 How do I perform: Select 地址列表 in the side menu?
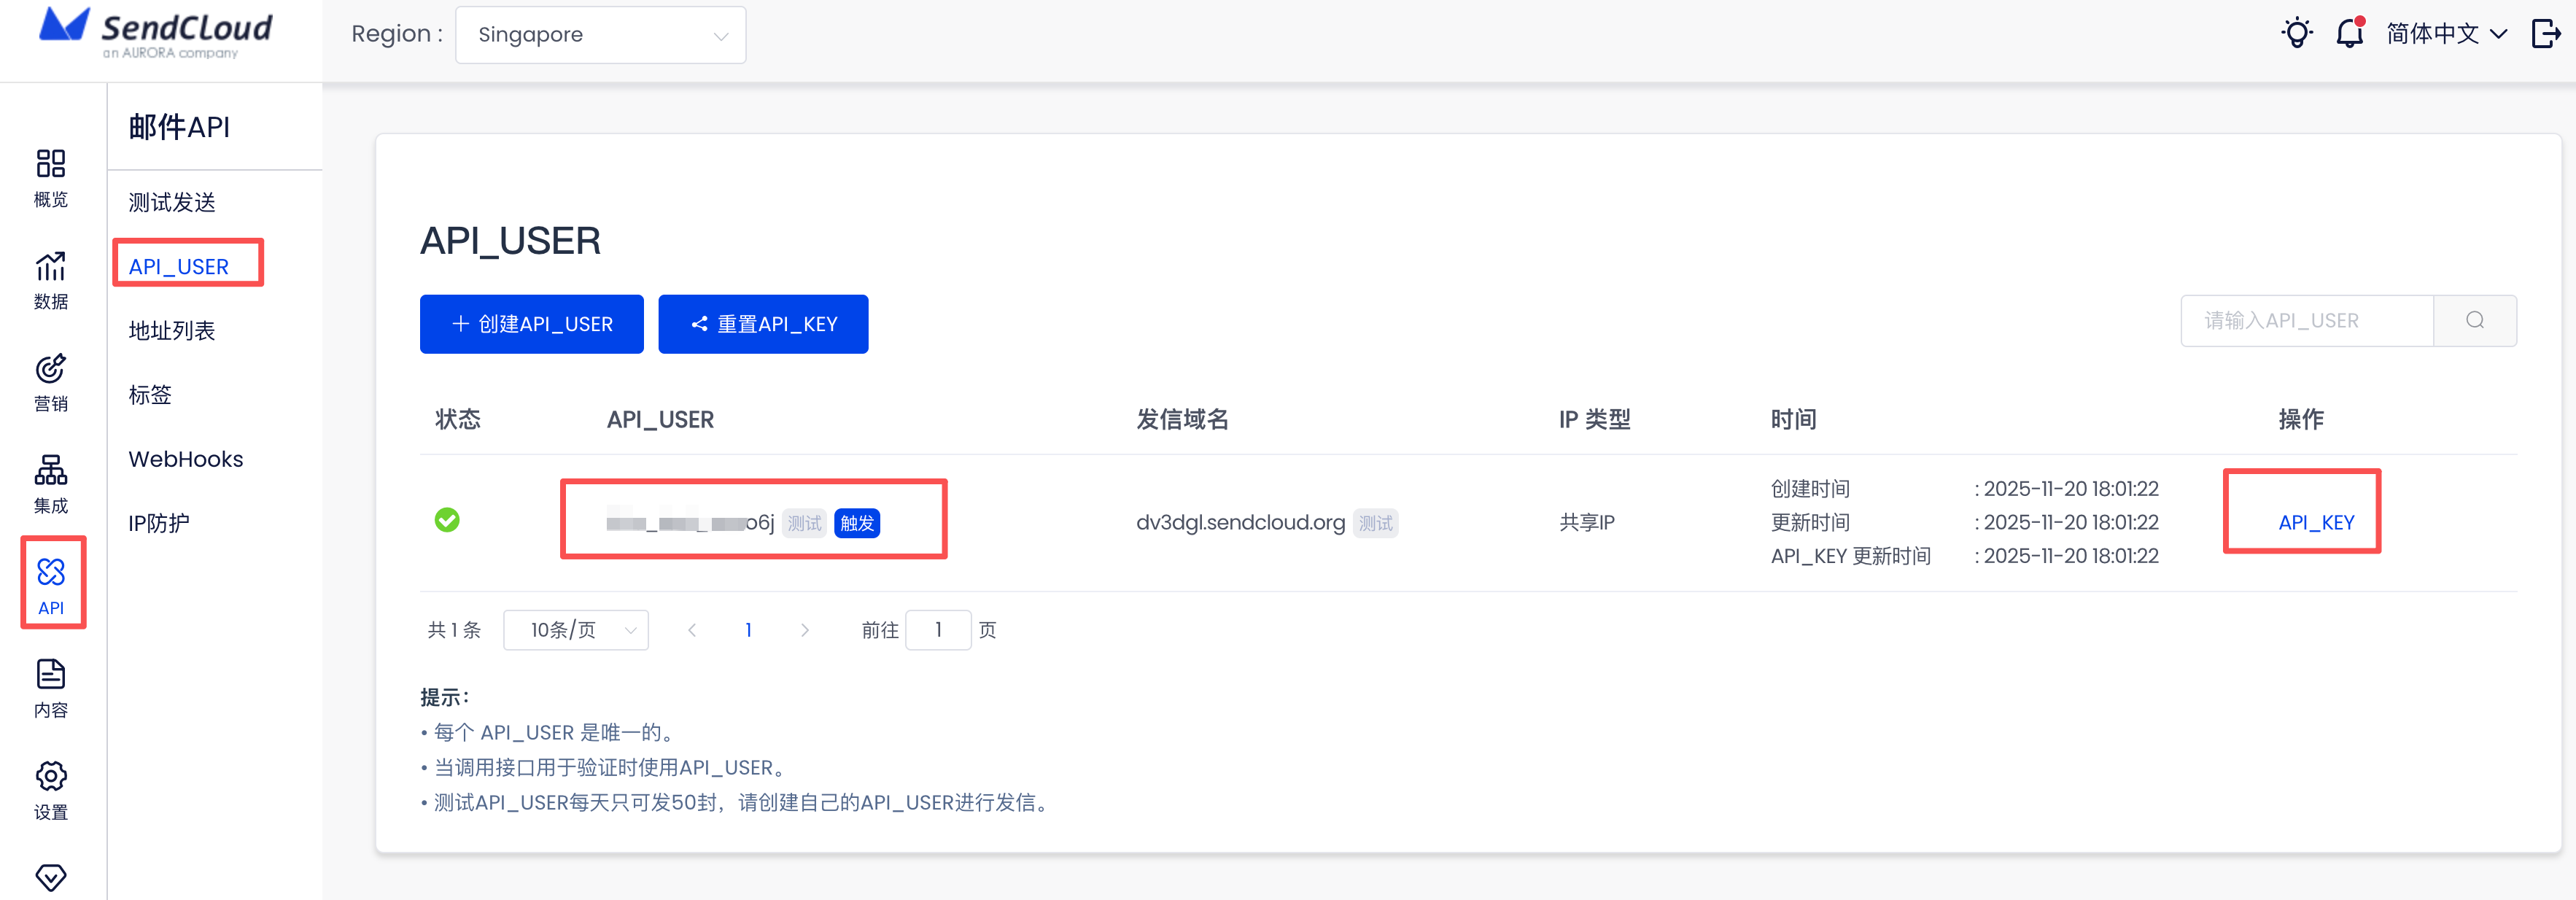coord(172,331)
